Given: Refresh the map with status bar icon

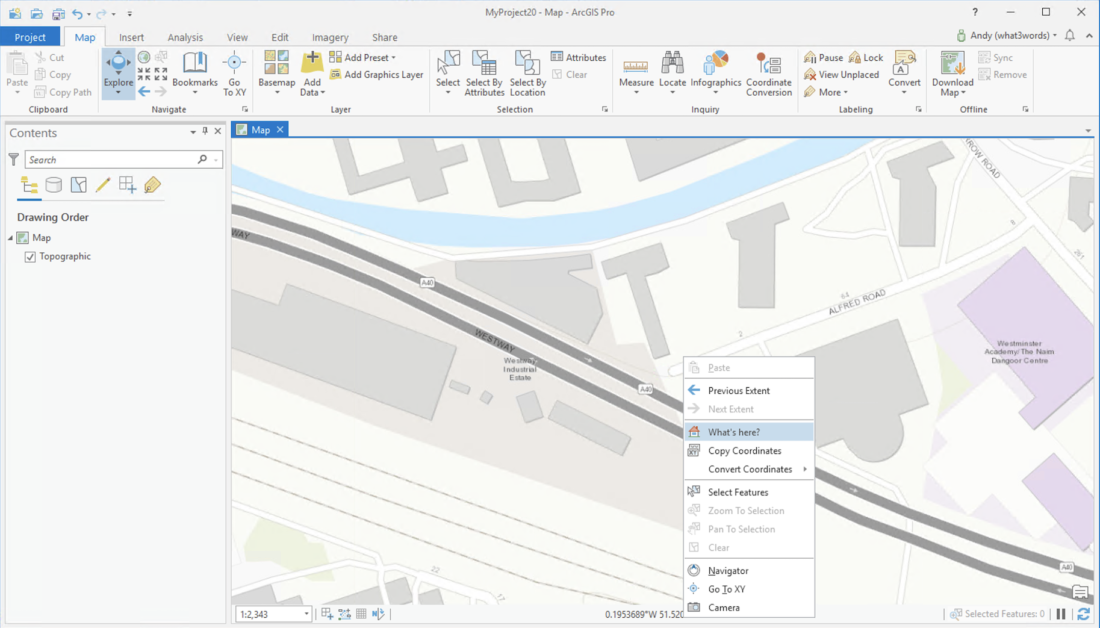Looking at the screenshot, I should pyautogui.click(x=1084, y=614).
